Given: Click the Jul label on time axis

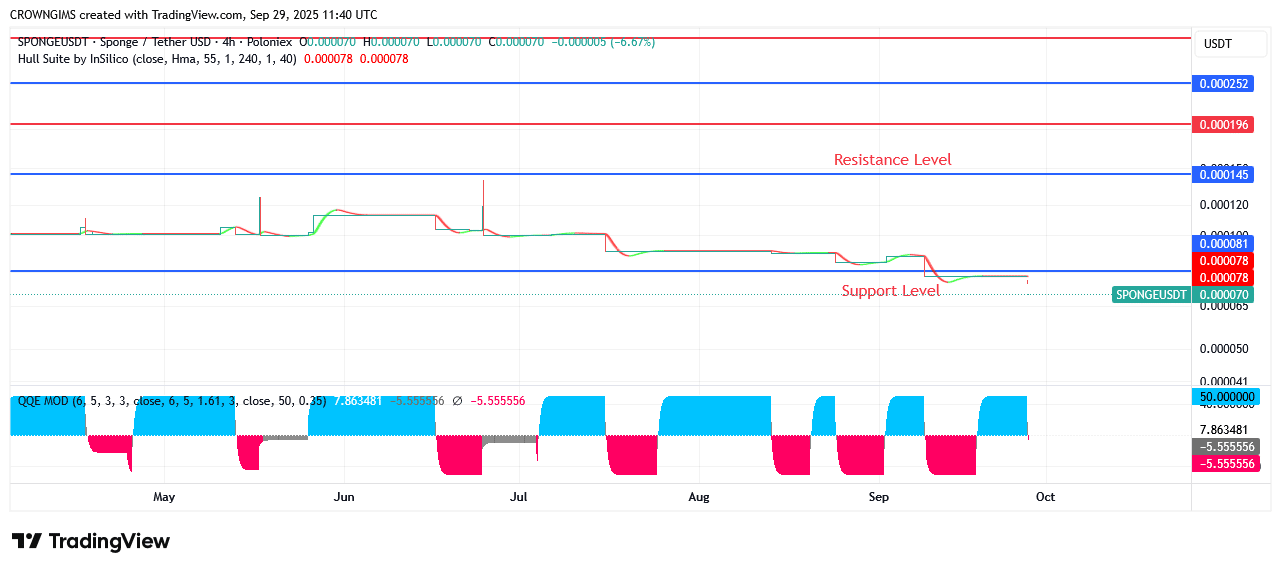Looking at the screenshot, I should coord(518,497).
